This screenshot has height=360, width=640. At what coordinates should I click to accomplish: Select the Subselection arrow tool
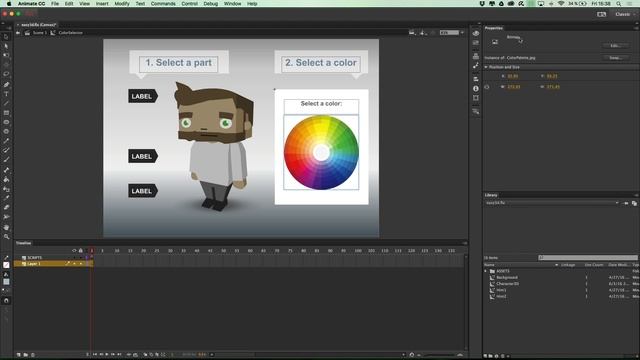[x=6, y=46]
